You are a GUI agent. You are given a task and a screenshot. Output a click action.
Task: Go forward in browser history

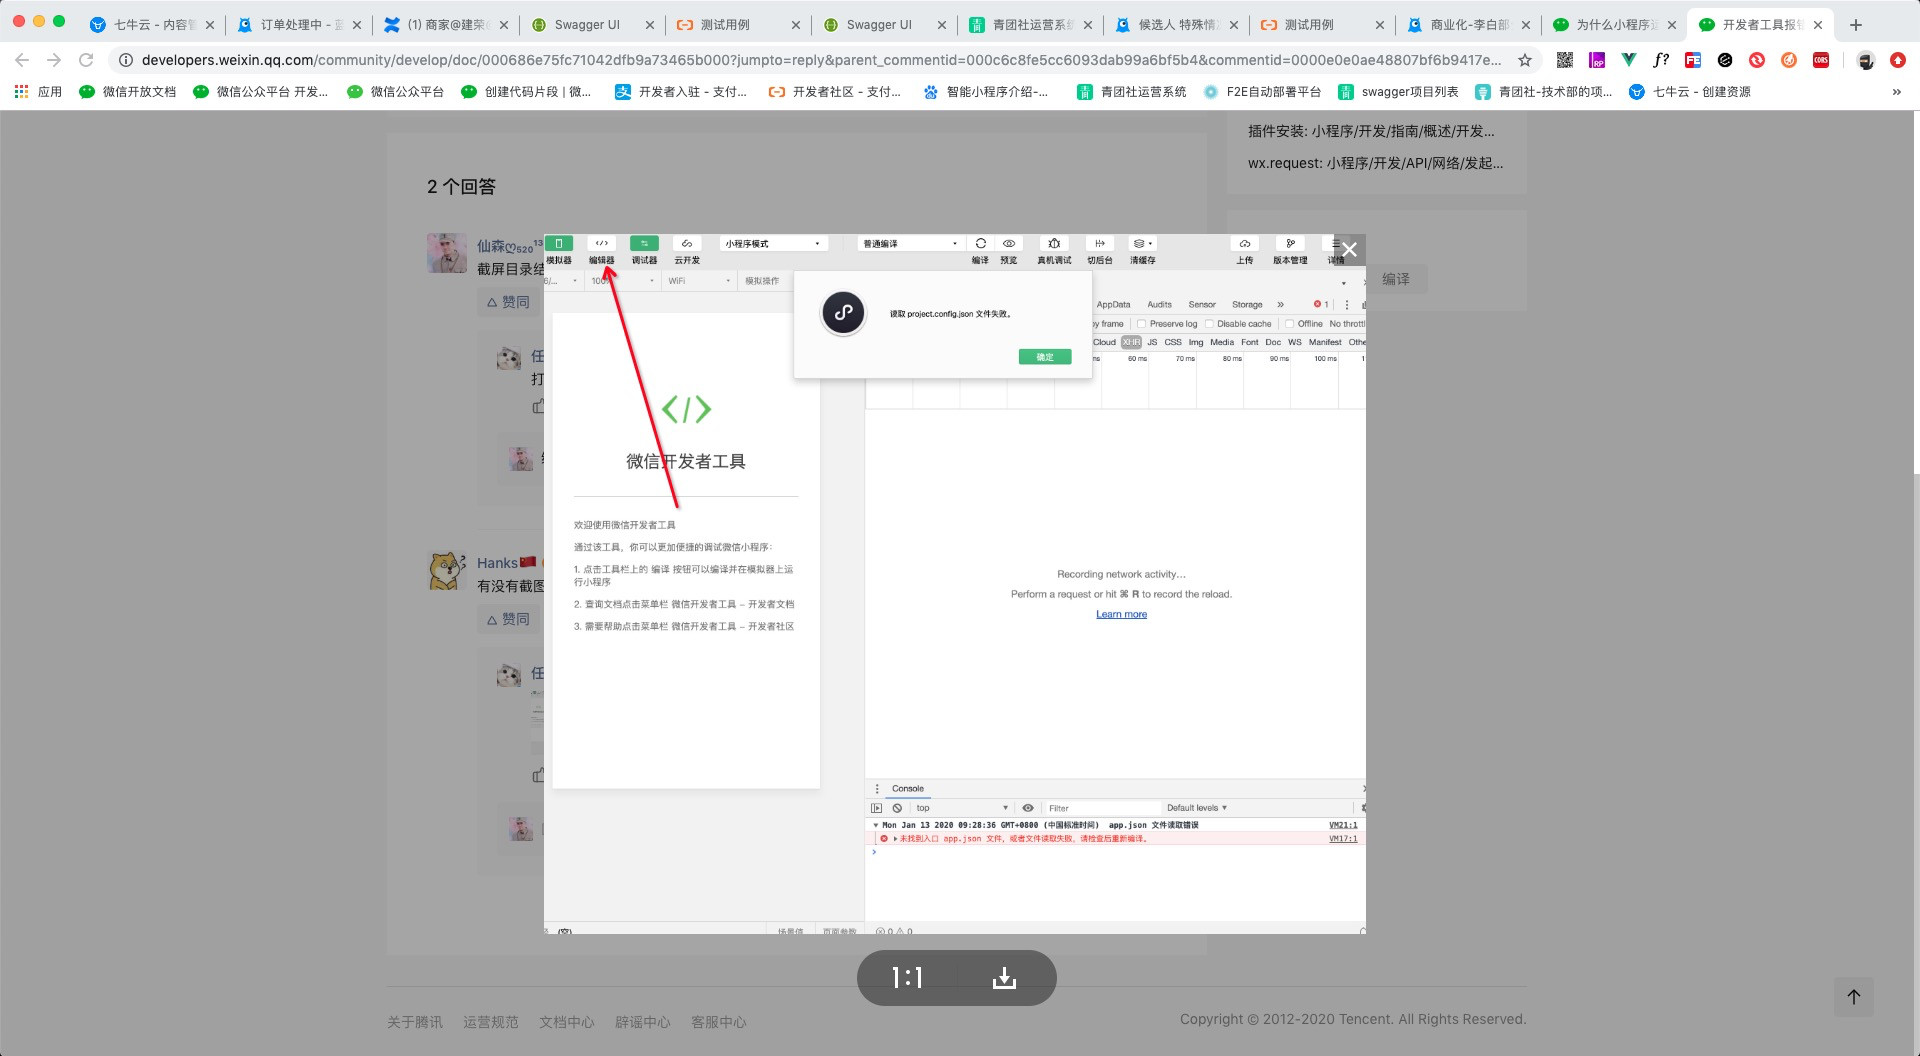tap(54, 60)
